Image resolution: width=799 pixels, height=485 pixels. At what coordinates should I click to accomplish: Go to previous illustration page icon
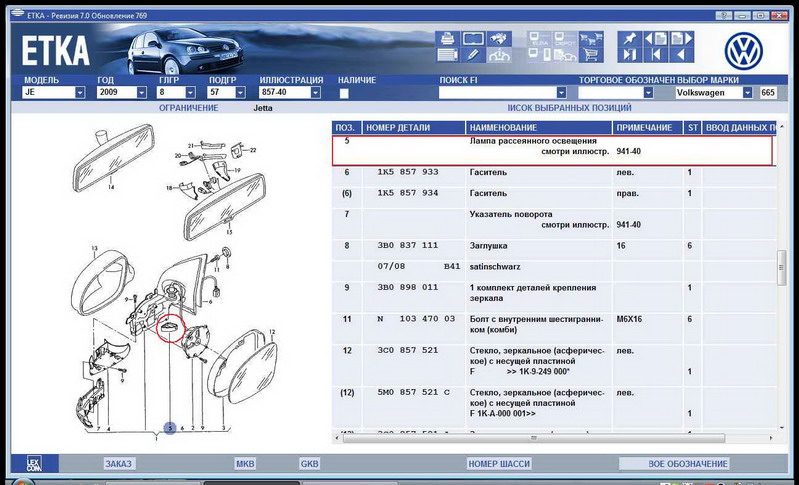tap(656, 39)
